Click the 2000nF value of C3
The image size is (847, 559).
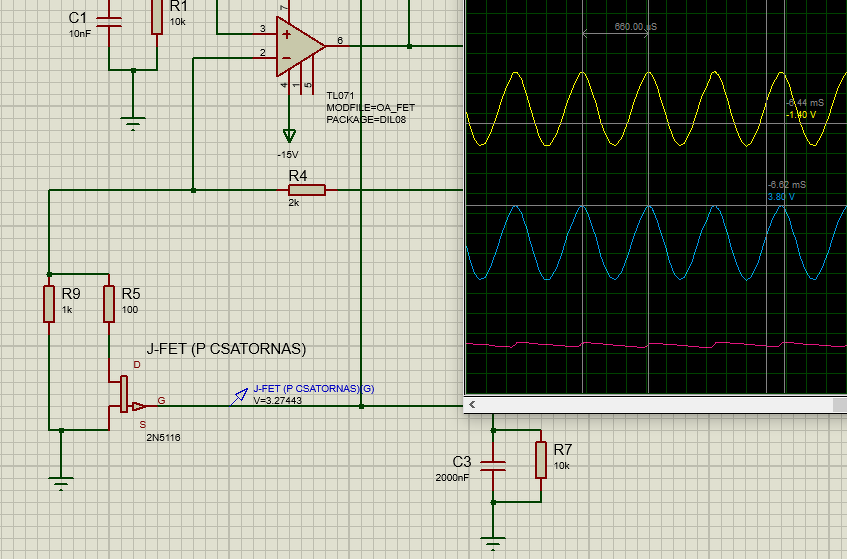(x=452, y=477)
